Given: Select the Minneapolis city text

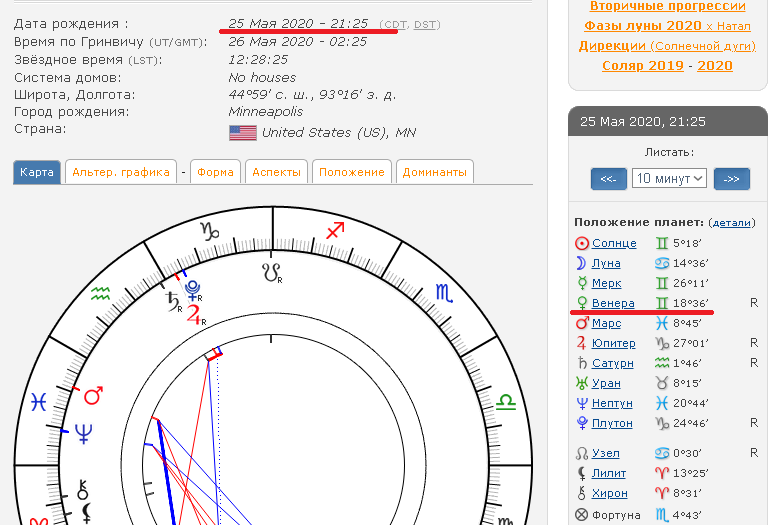Looking at the screenshot, I should click(x=266, y=111).
